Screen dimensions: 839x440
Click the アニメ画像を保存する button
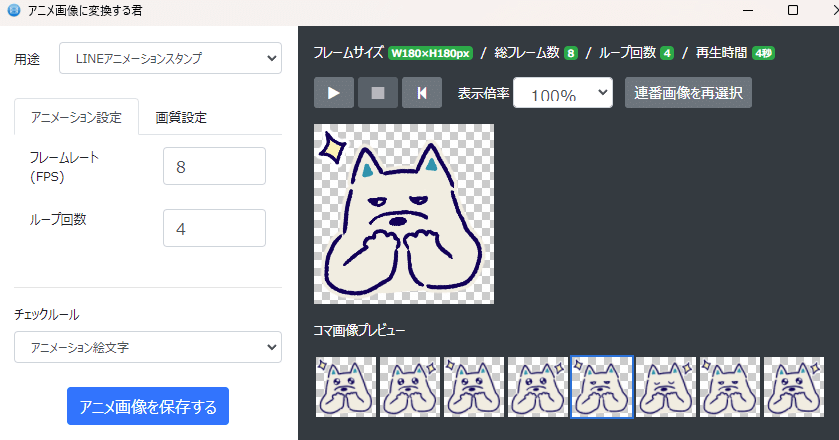click(148, 406)
